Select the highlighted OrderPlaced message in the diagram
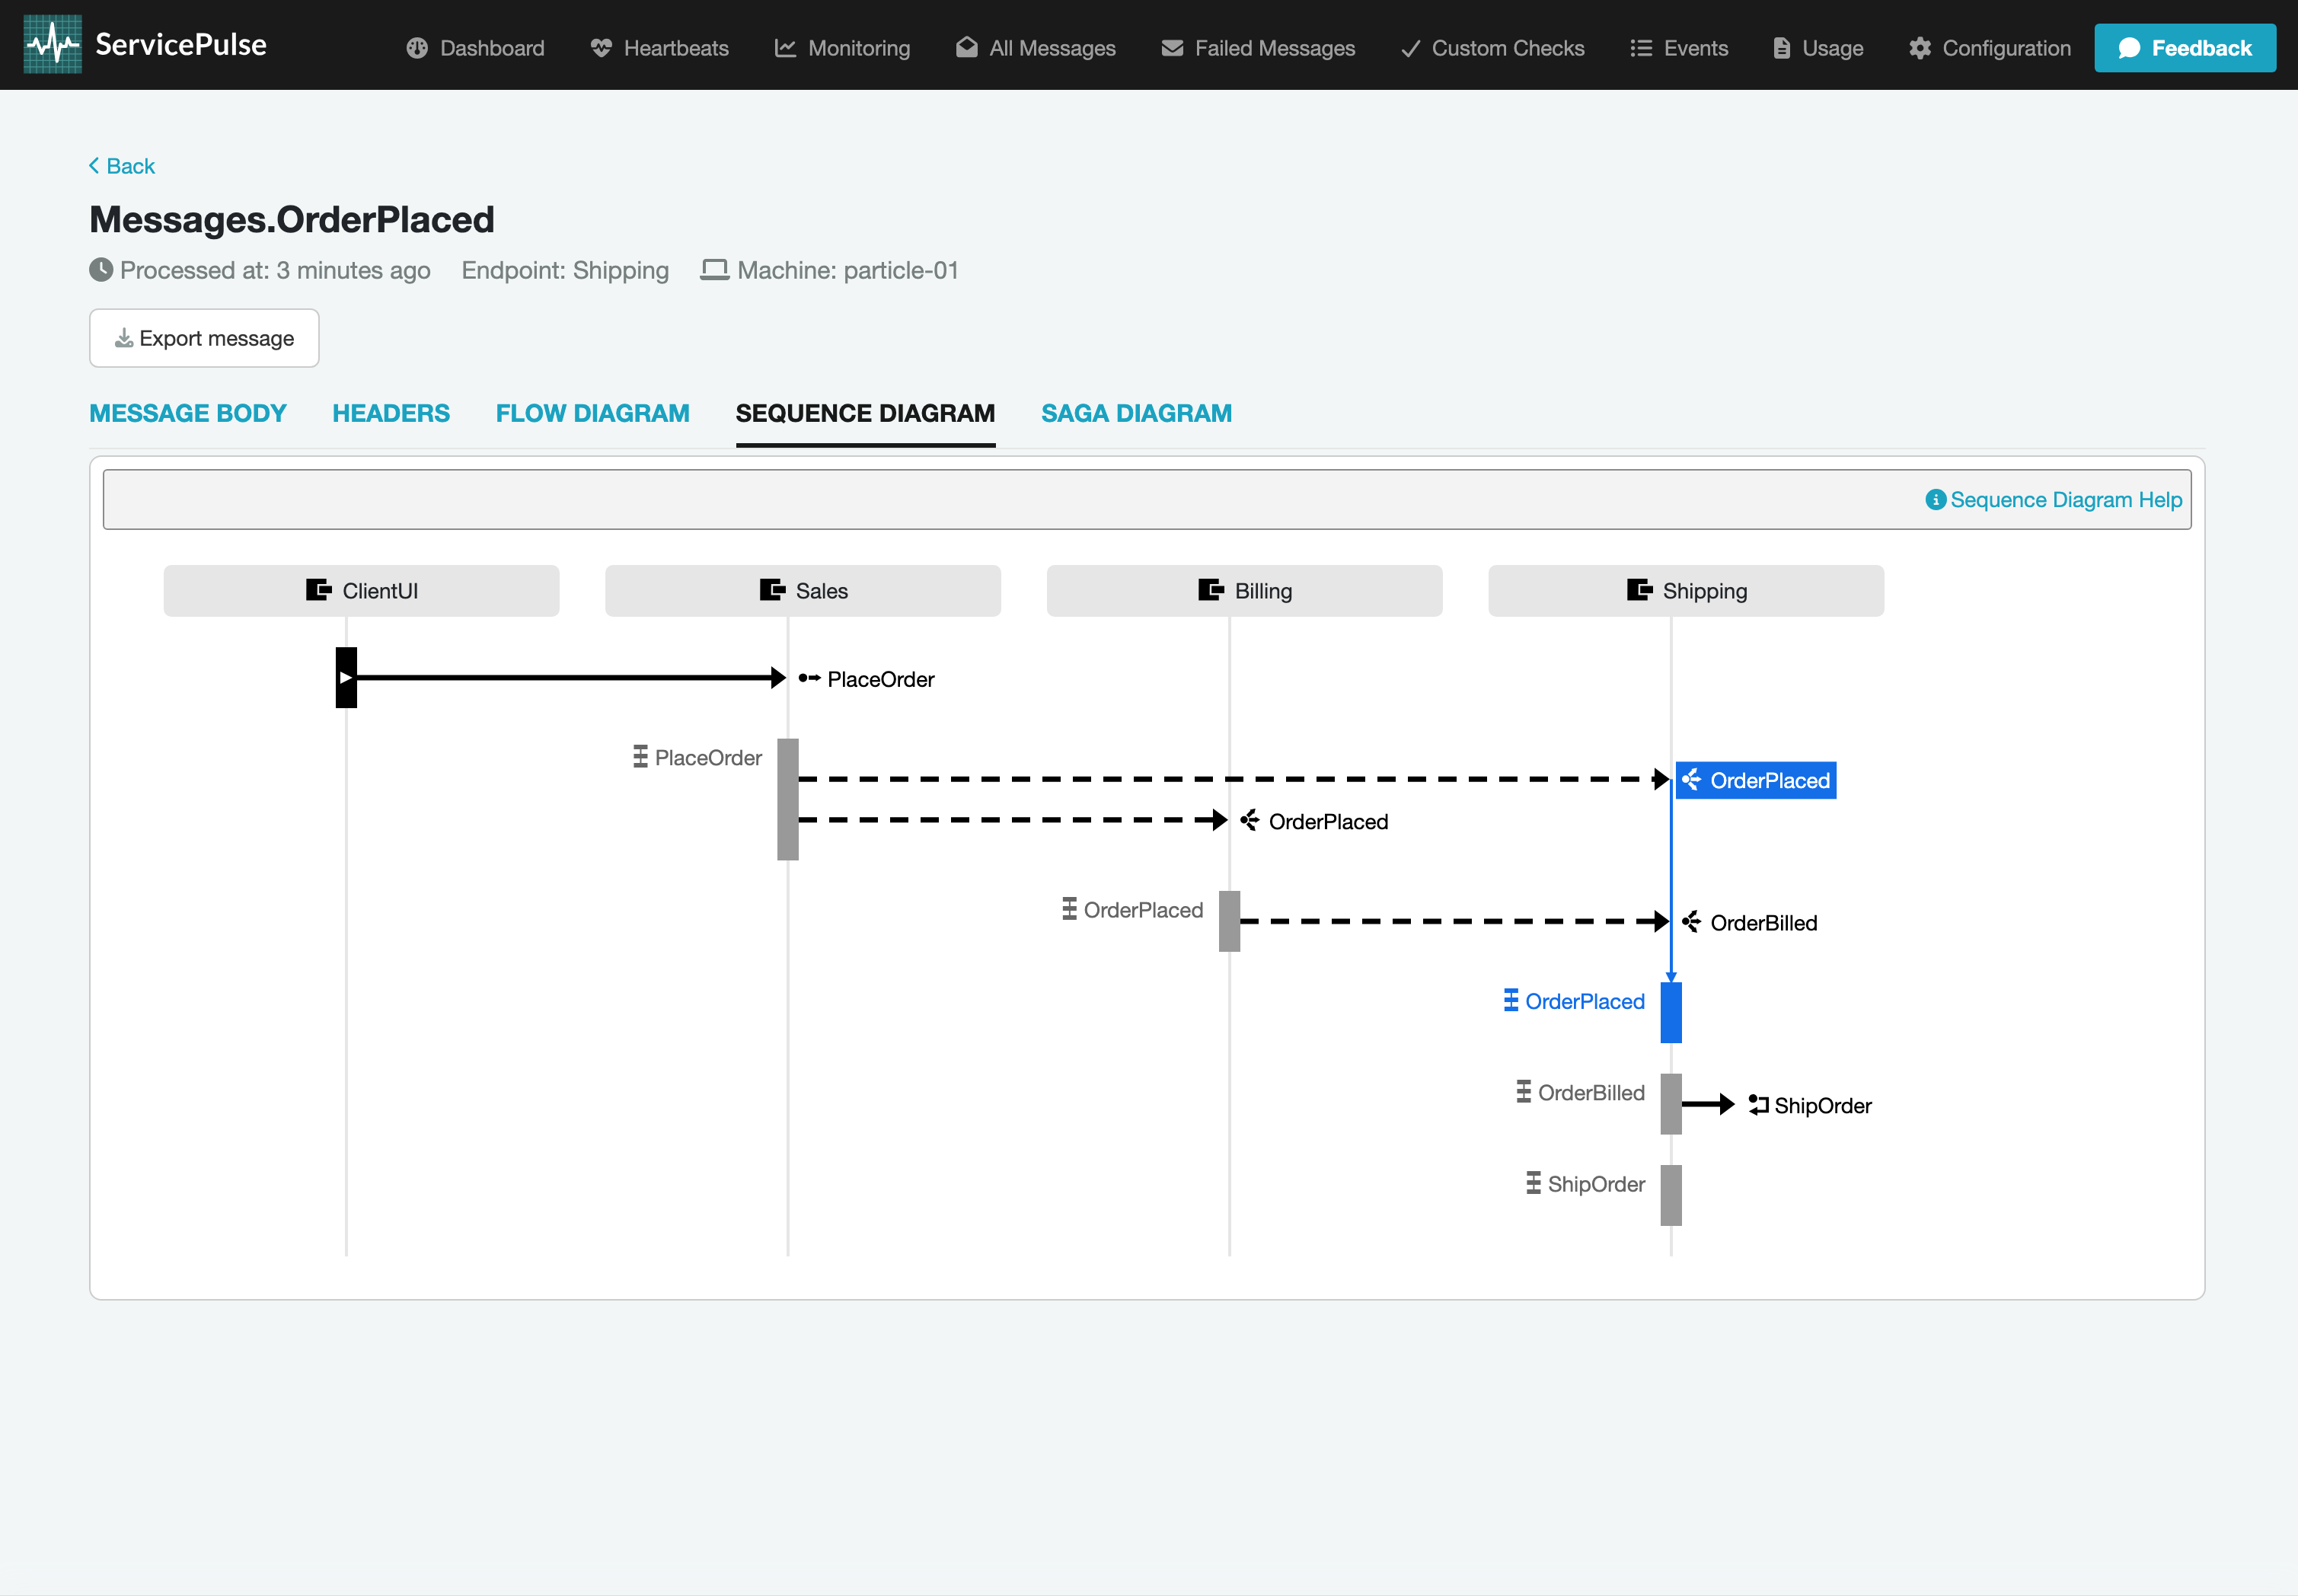Viewport: 2298px width, 1596px height. [1756, 780]
